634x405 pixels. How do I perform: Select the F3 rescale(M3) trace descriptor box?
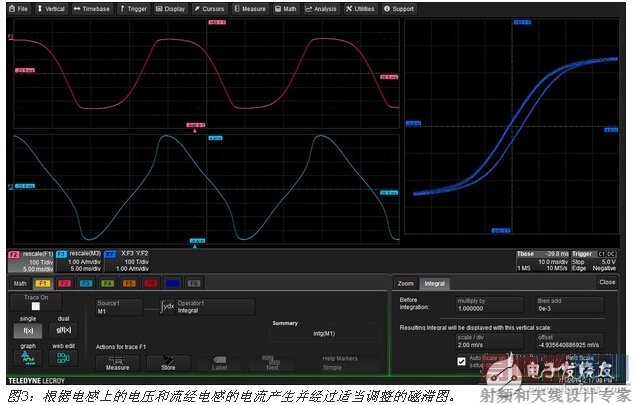click(79, 261)
